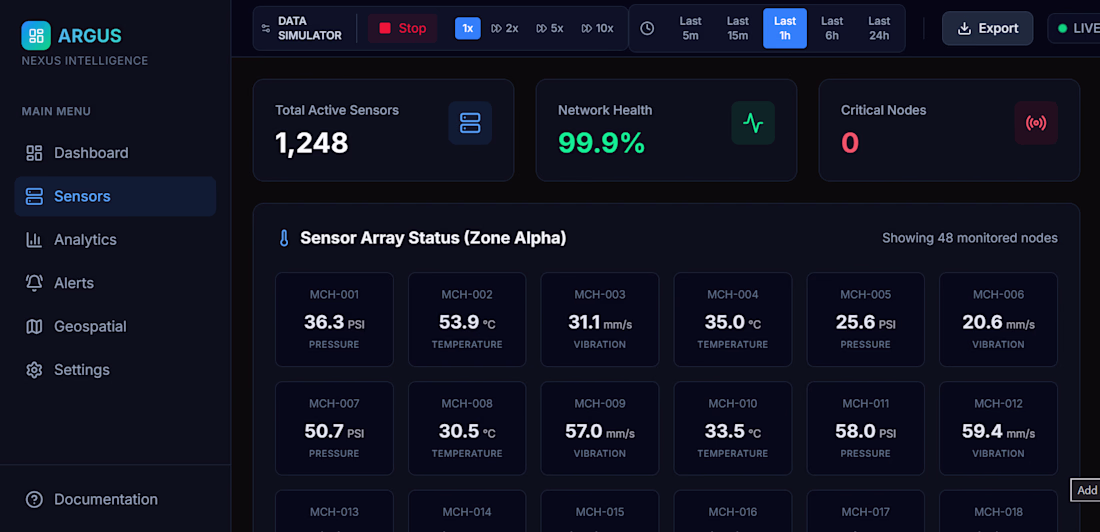Screen dimensions: 1100x532
Task: Click the Critical Nodes broadcast icon
Action: (1036, 123)
